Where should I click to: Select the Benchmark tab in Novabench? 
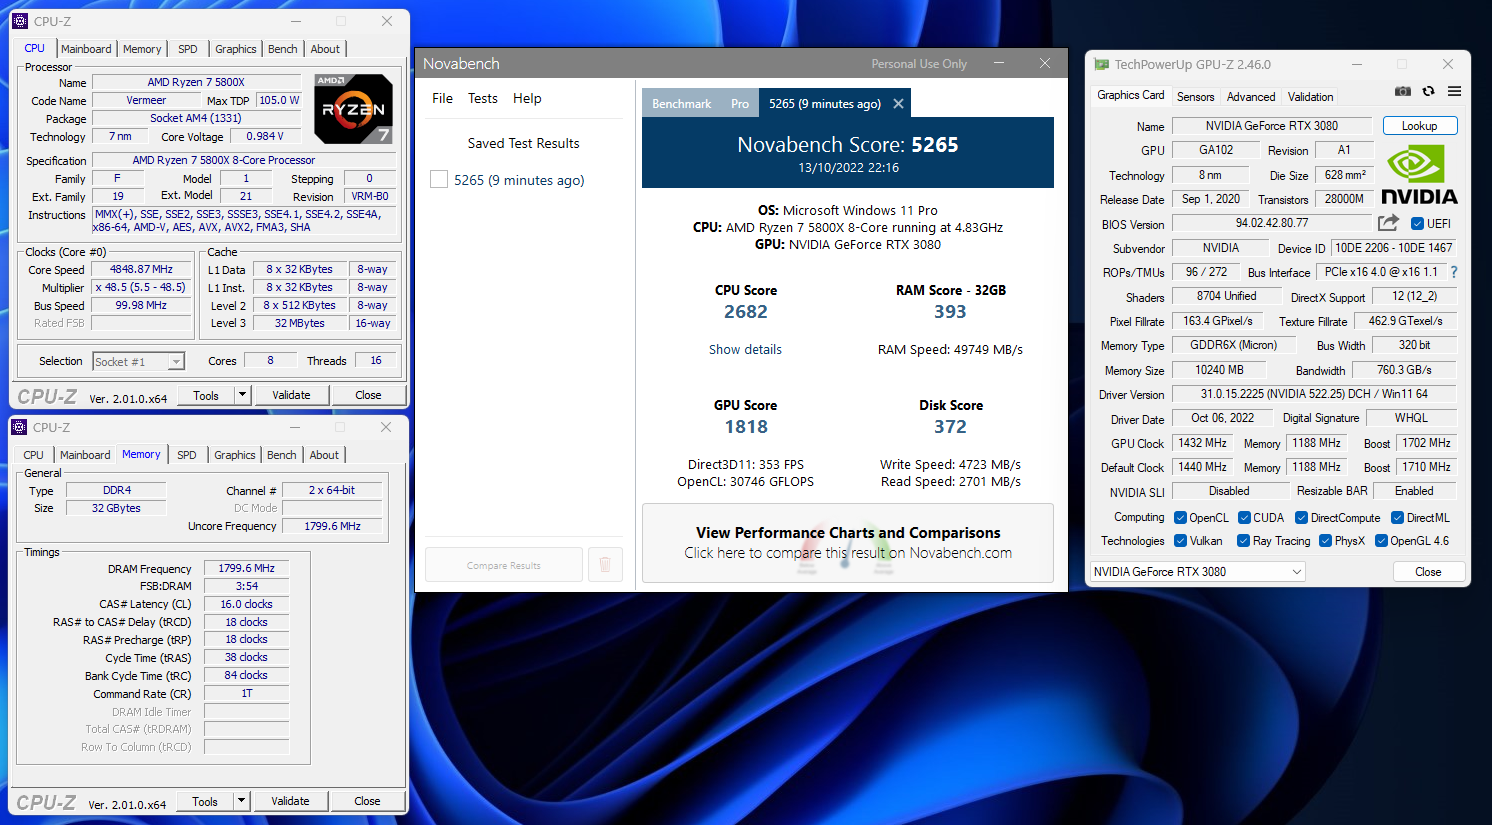coord(682,104)
